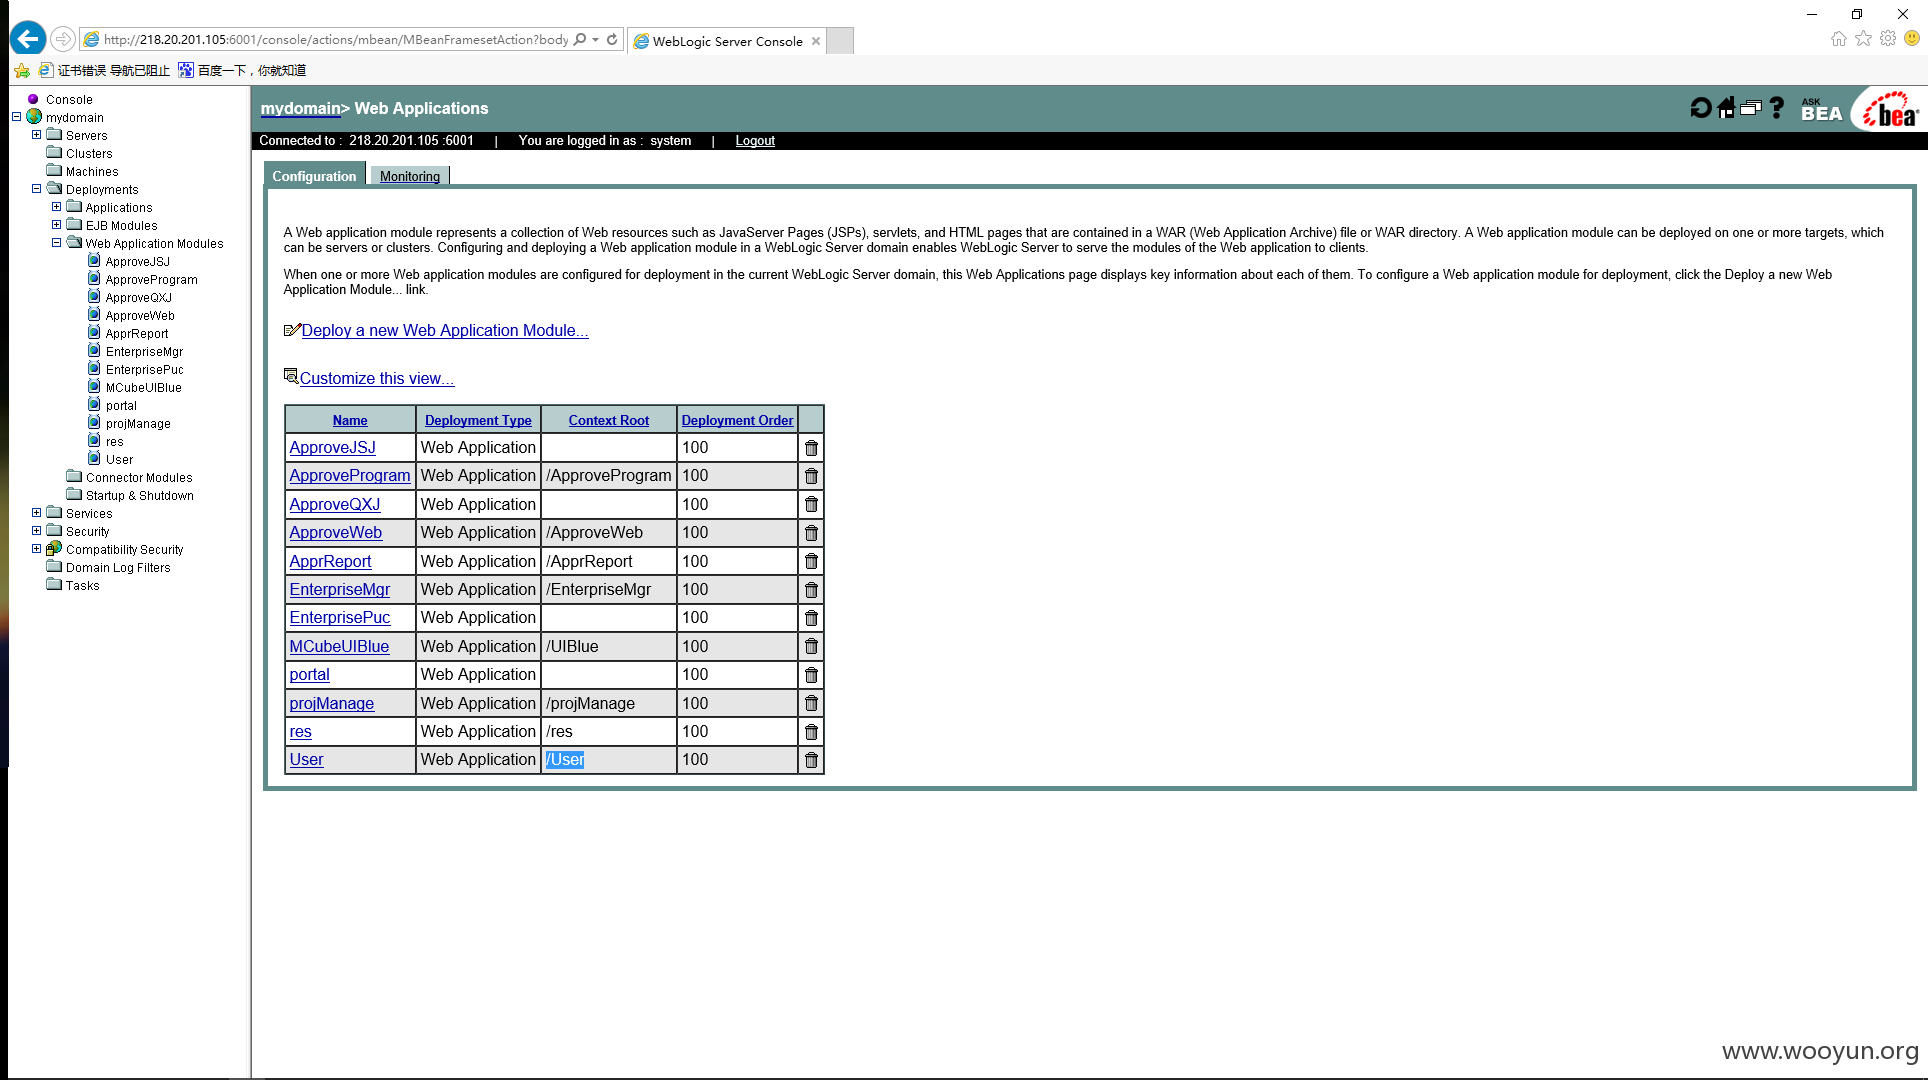Click the add to favorites bar icon

(22, 70)
